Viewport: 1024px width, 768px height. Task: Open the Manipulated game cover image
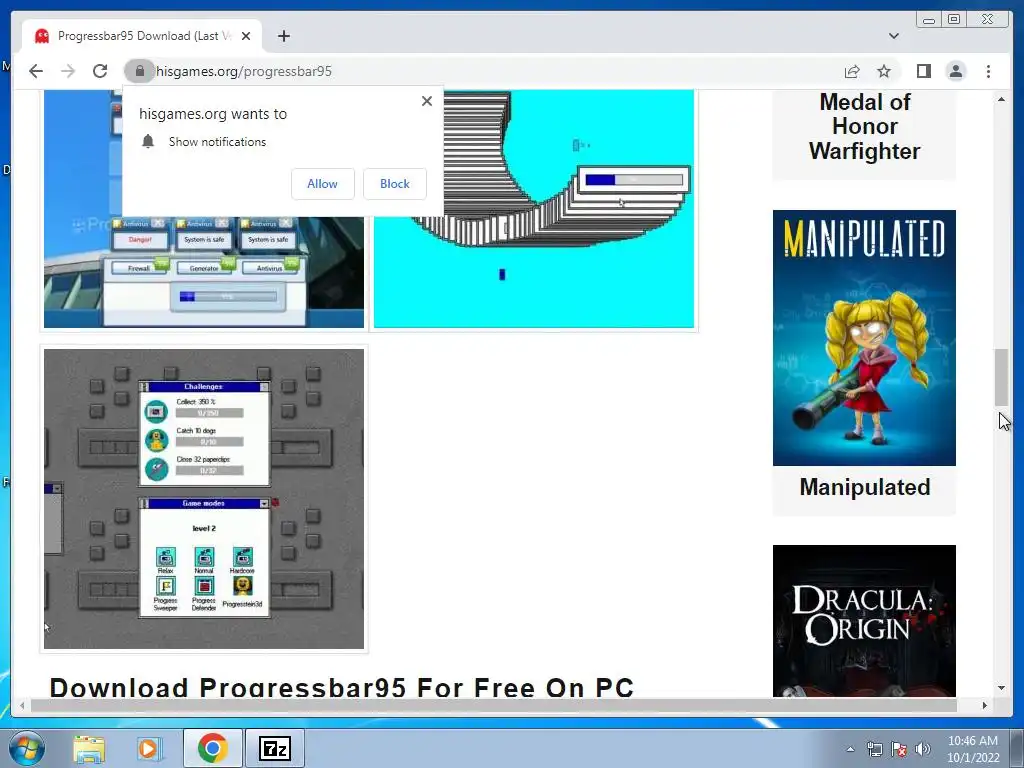coord(864,338)
